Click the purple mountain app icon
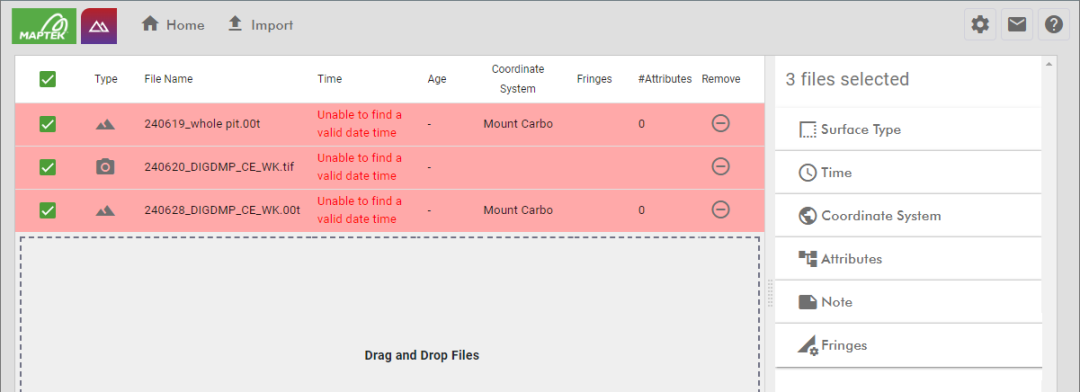1080x392 pixels. [x=98, y=26]
